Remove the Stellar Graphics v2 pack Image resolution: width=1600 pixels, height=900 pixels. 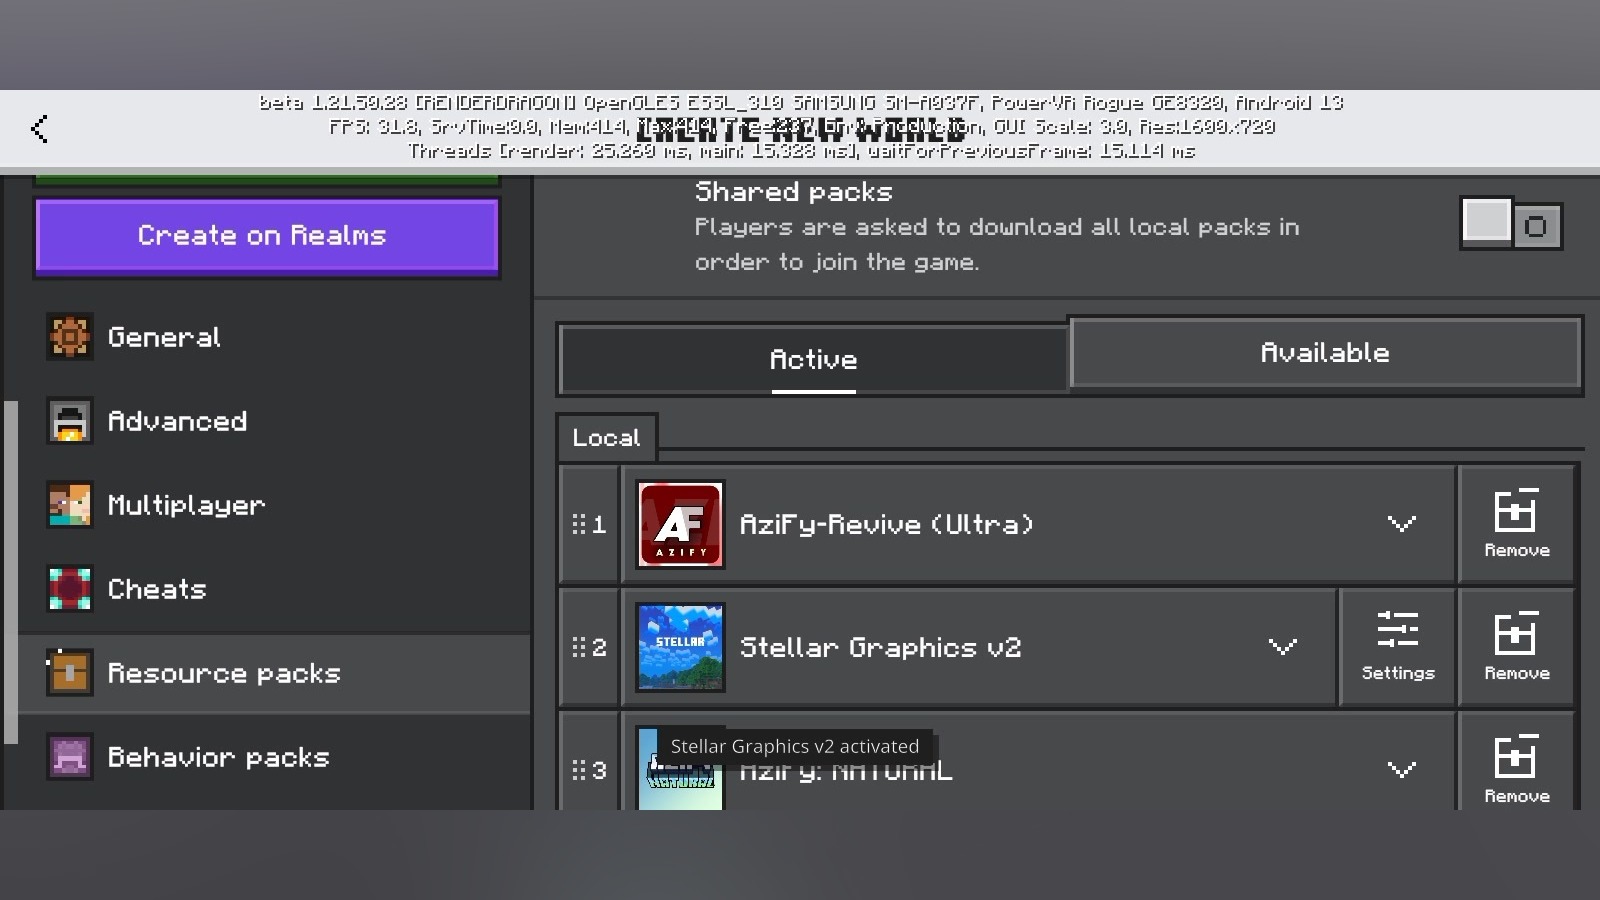1516,647
